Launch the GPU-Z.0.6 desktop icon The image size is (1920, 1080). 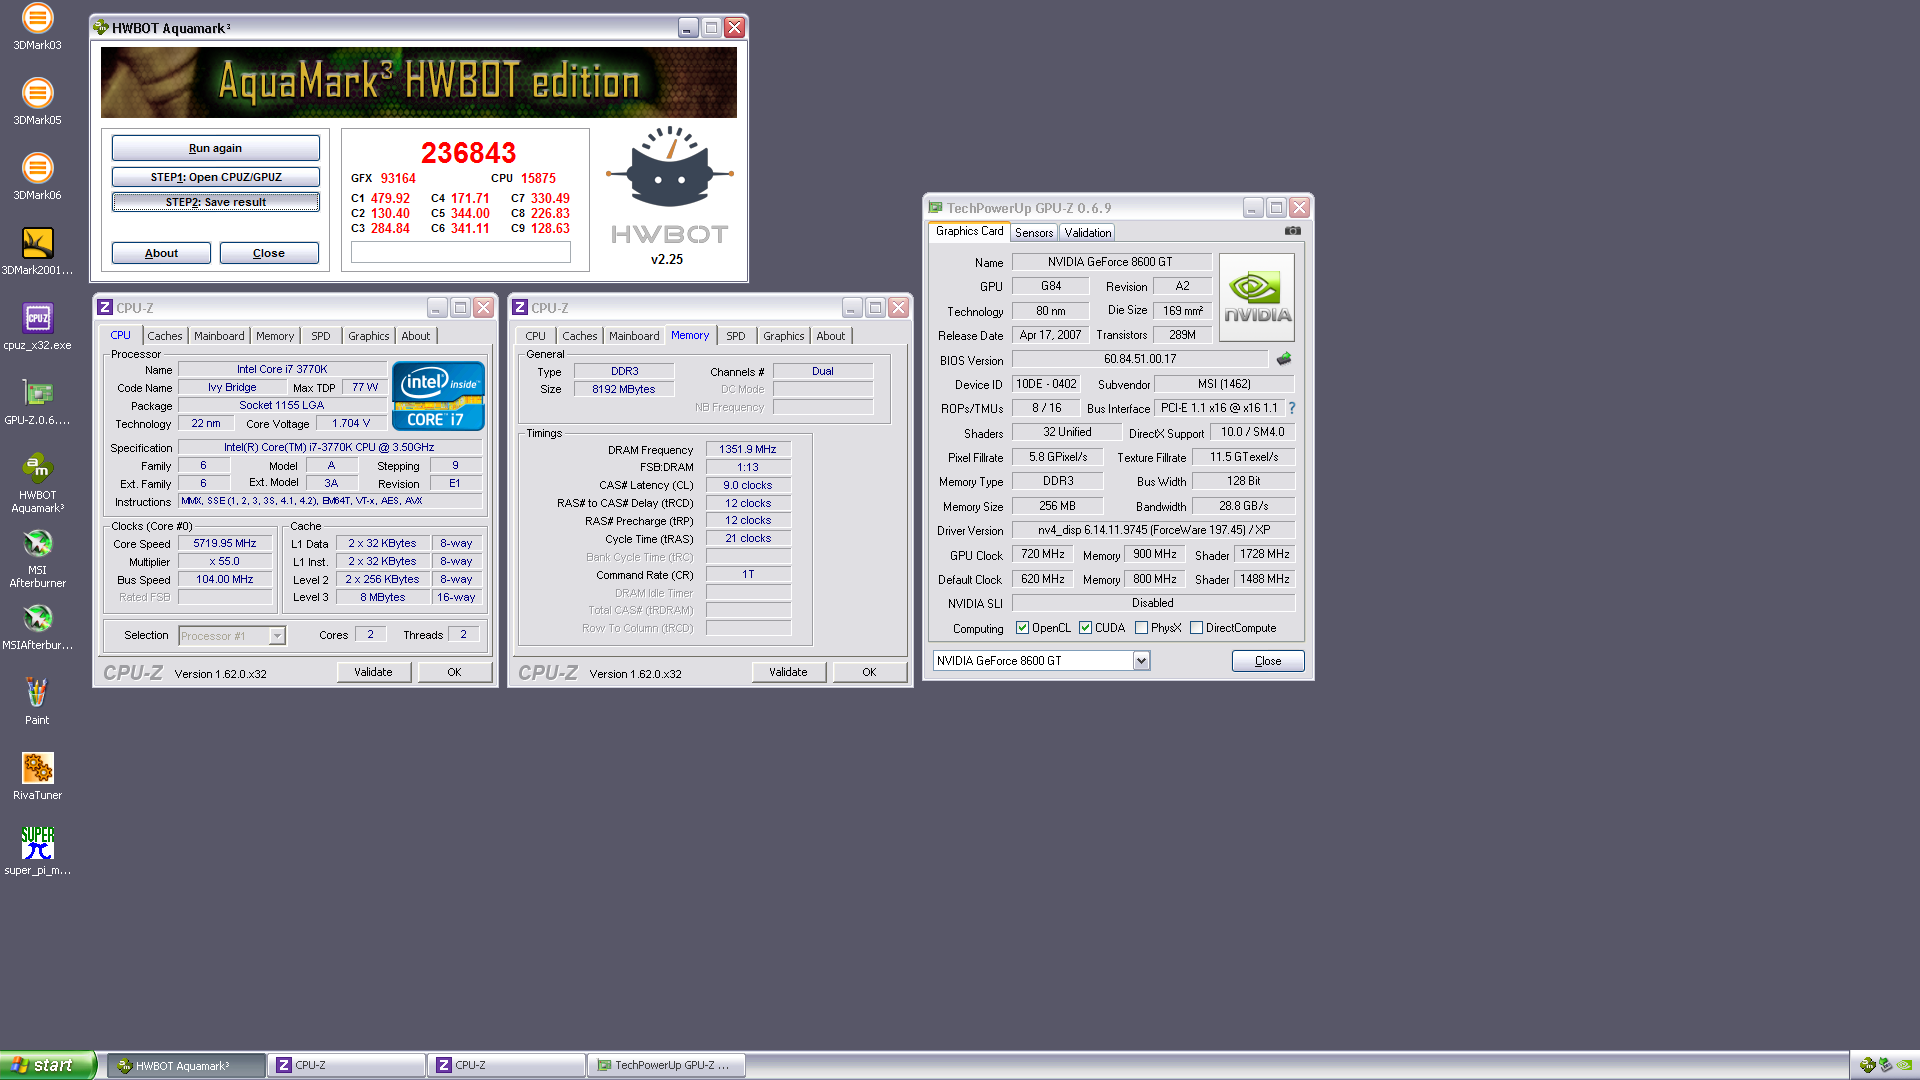(x=37, y=402)
